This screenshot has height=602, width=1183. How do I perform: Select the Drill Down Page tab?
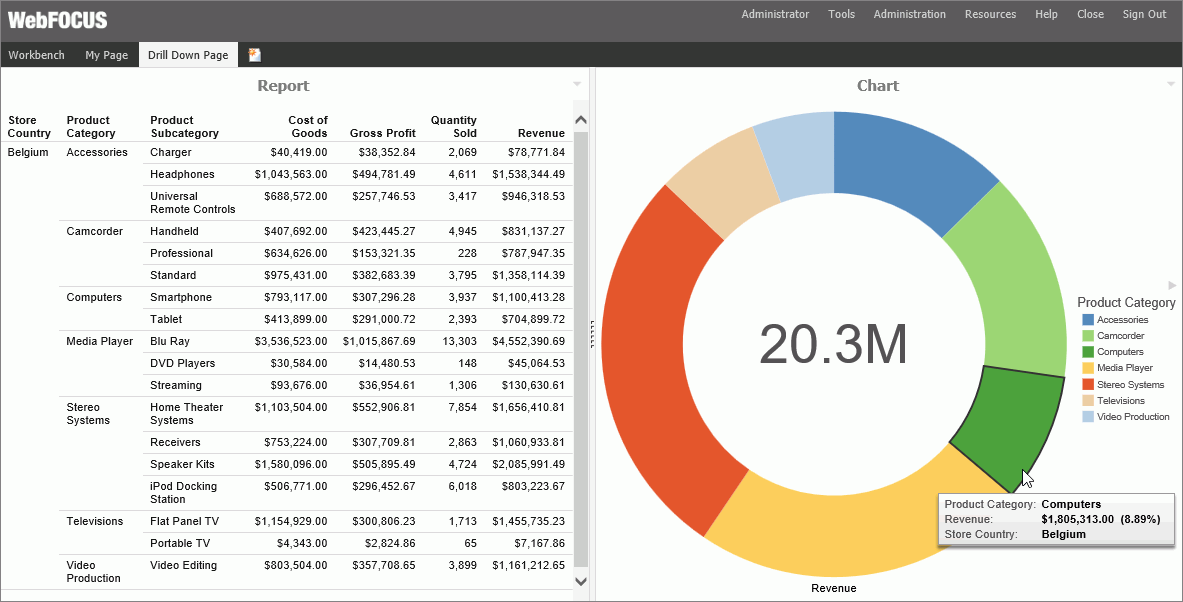pos(188,55)
